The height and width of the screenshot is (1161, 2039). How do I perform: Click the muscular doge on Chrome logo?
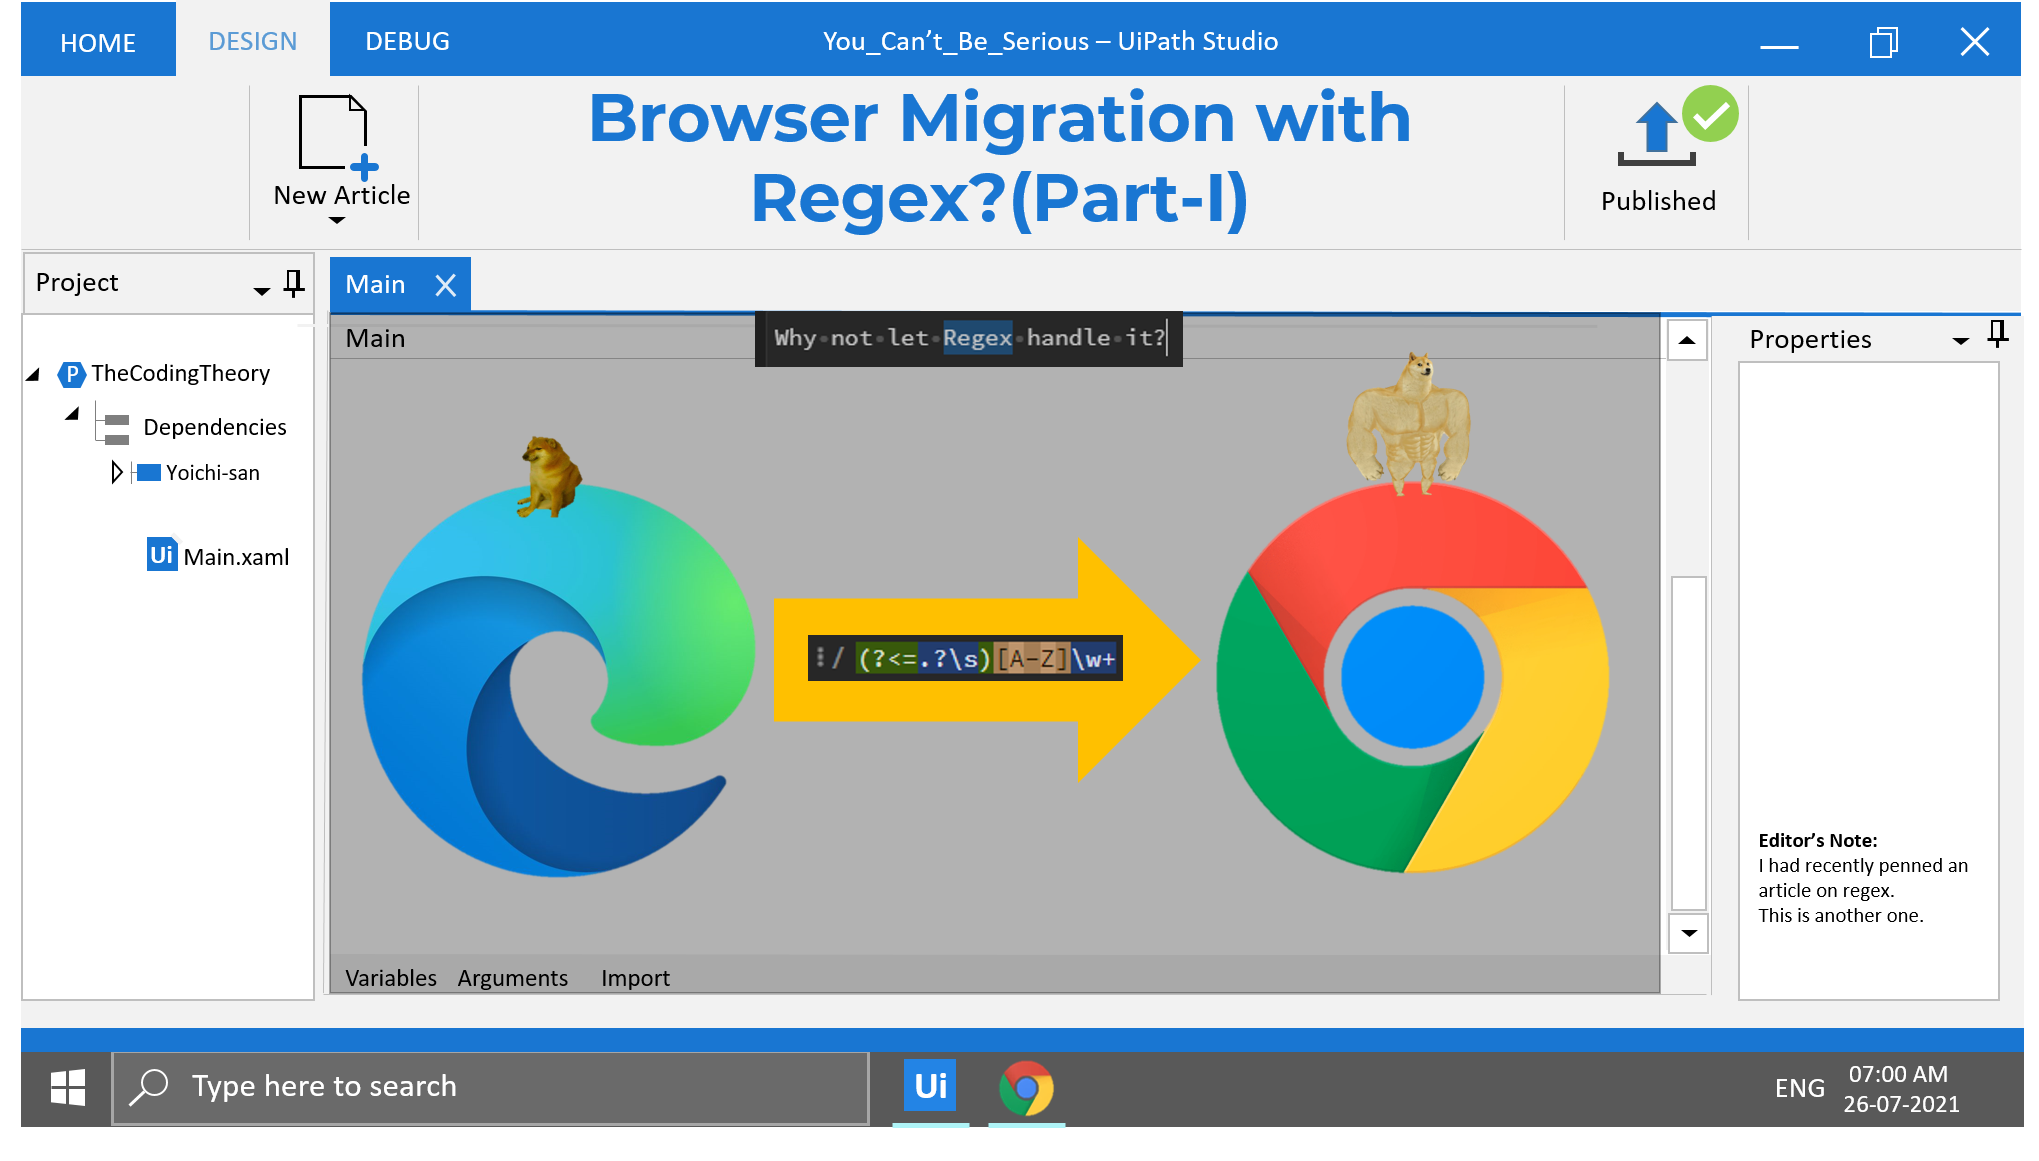[x=1409, y=423]
